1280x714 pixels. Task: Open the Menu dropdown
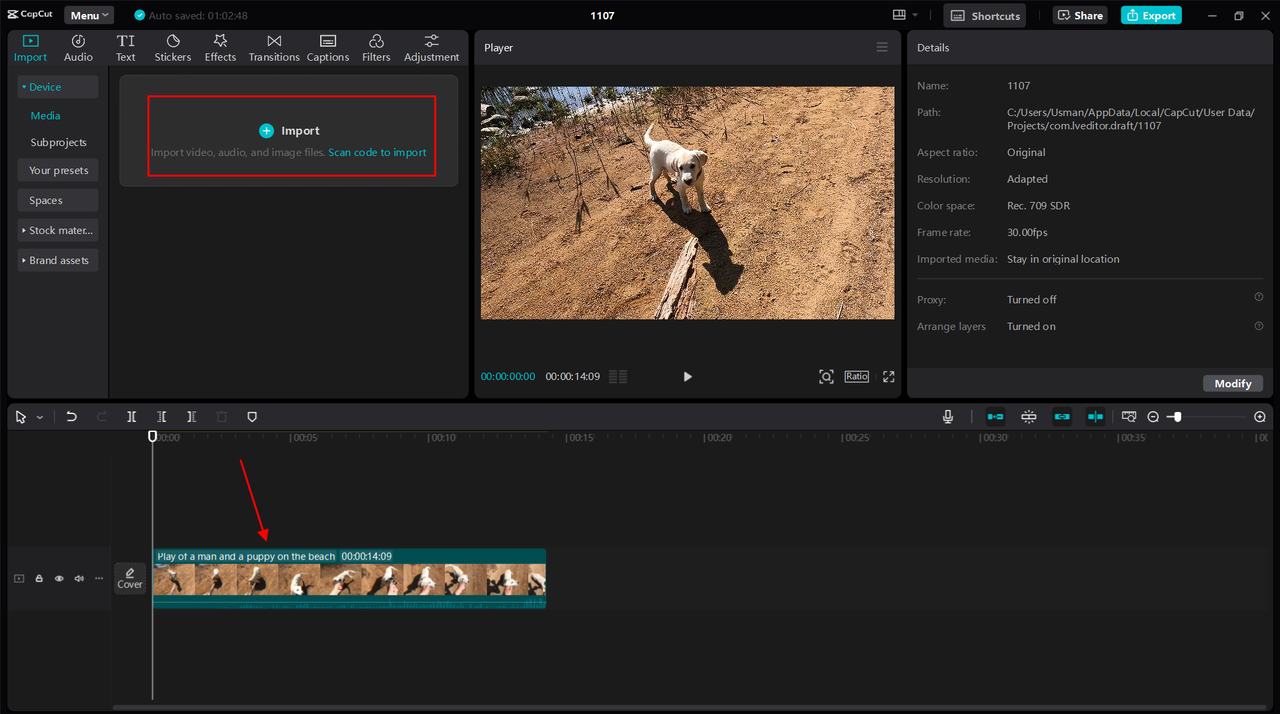tap(89, 15)
